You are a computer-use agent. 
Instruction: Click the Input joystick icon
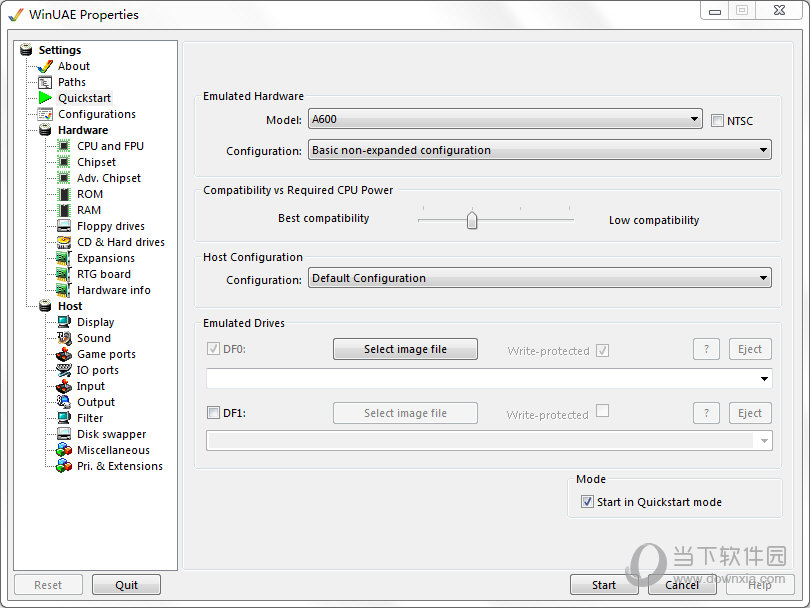64,386
